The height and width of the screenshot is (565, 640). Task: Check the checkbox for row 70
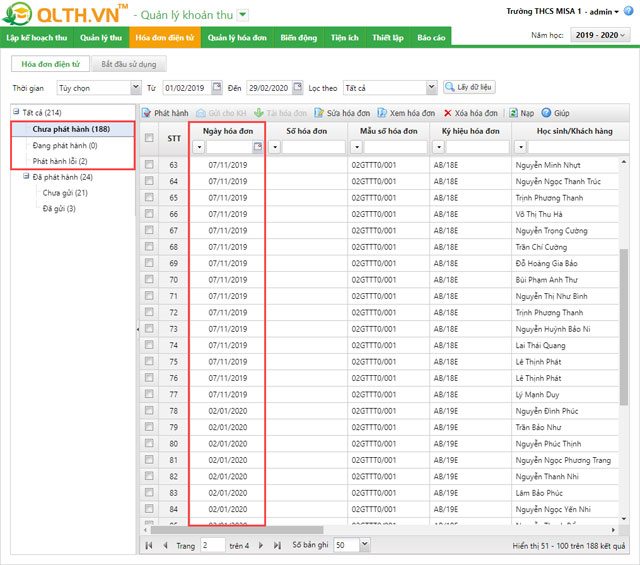coord(149,280)
